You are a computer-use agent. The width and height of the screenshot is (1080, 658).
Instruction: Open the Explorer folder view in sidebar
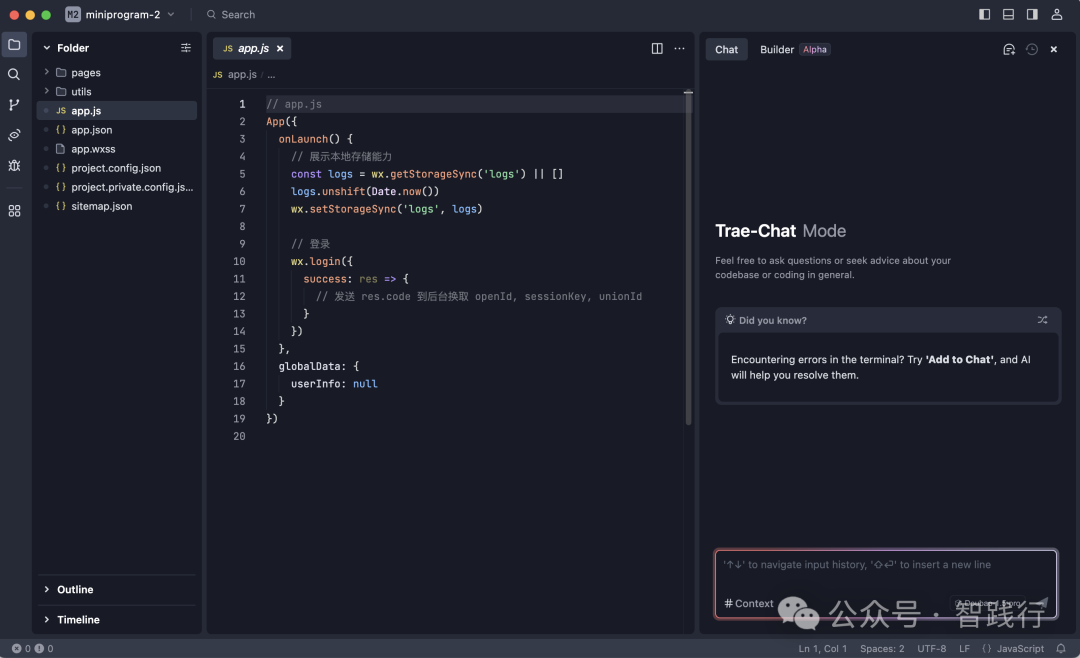click(14, 45)
